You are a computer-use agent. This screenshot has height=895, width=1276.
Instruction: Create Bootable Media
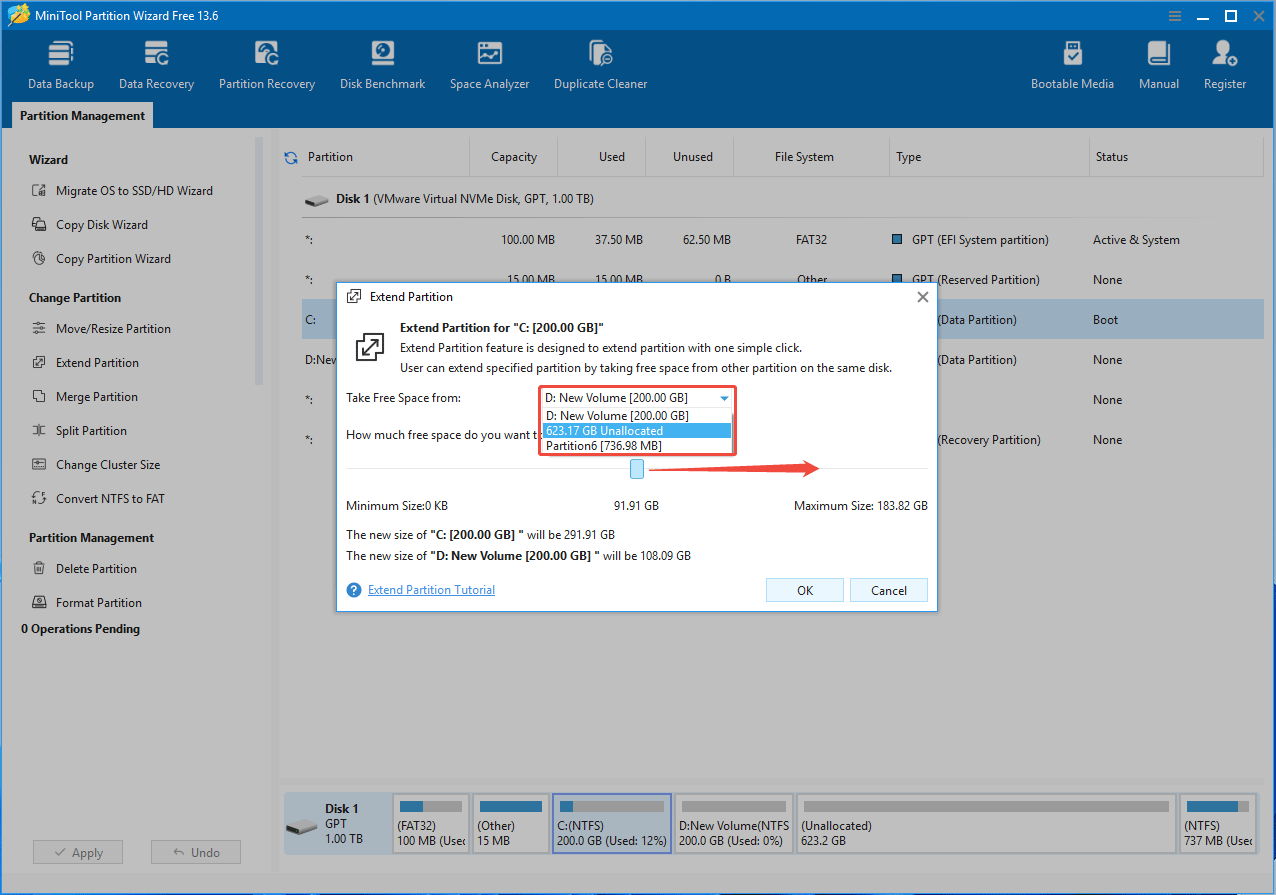[x=1072, y=65]
